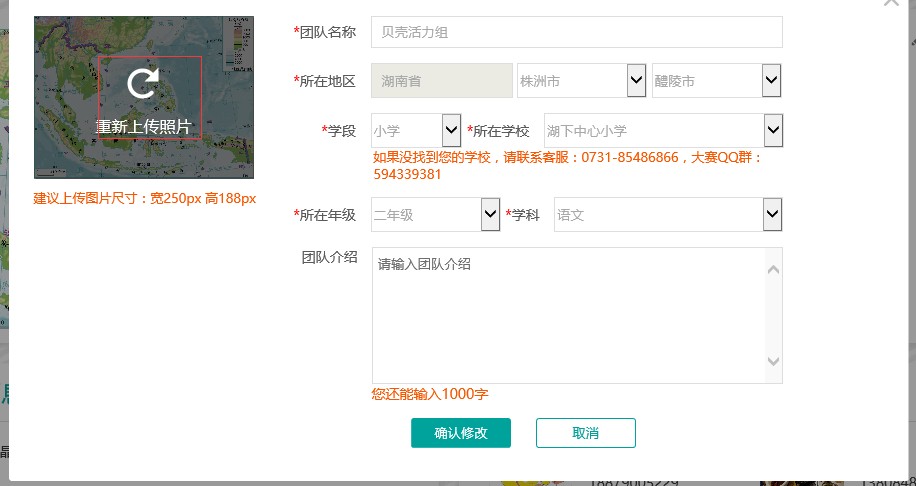Close the dialog with the X icon
This screenshot has width=916, height=486.
(x=891, y=3)
